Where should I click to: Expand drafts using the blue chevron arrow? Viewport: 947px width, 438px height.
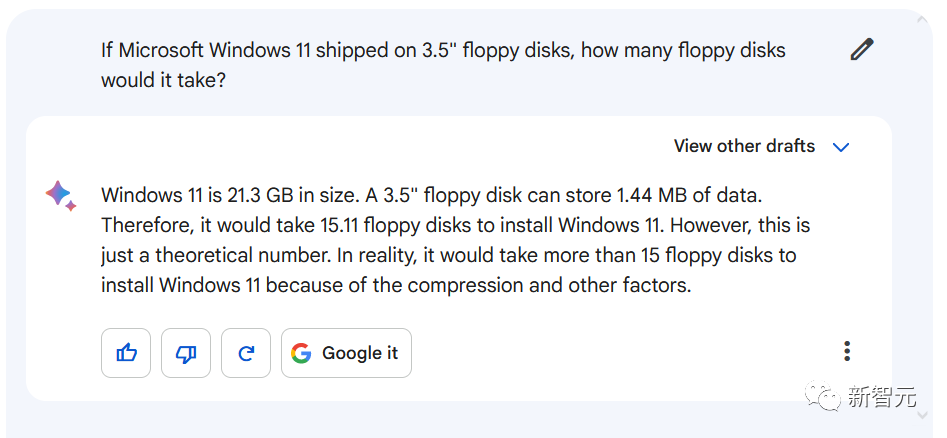point(841,147)
